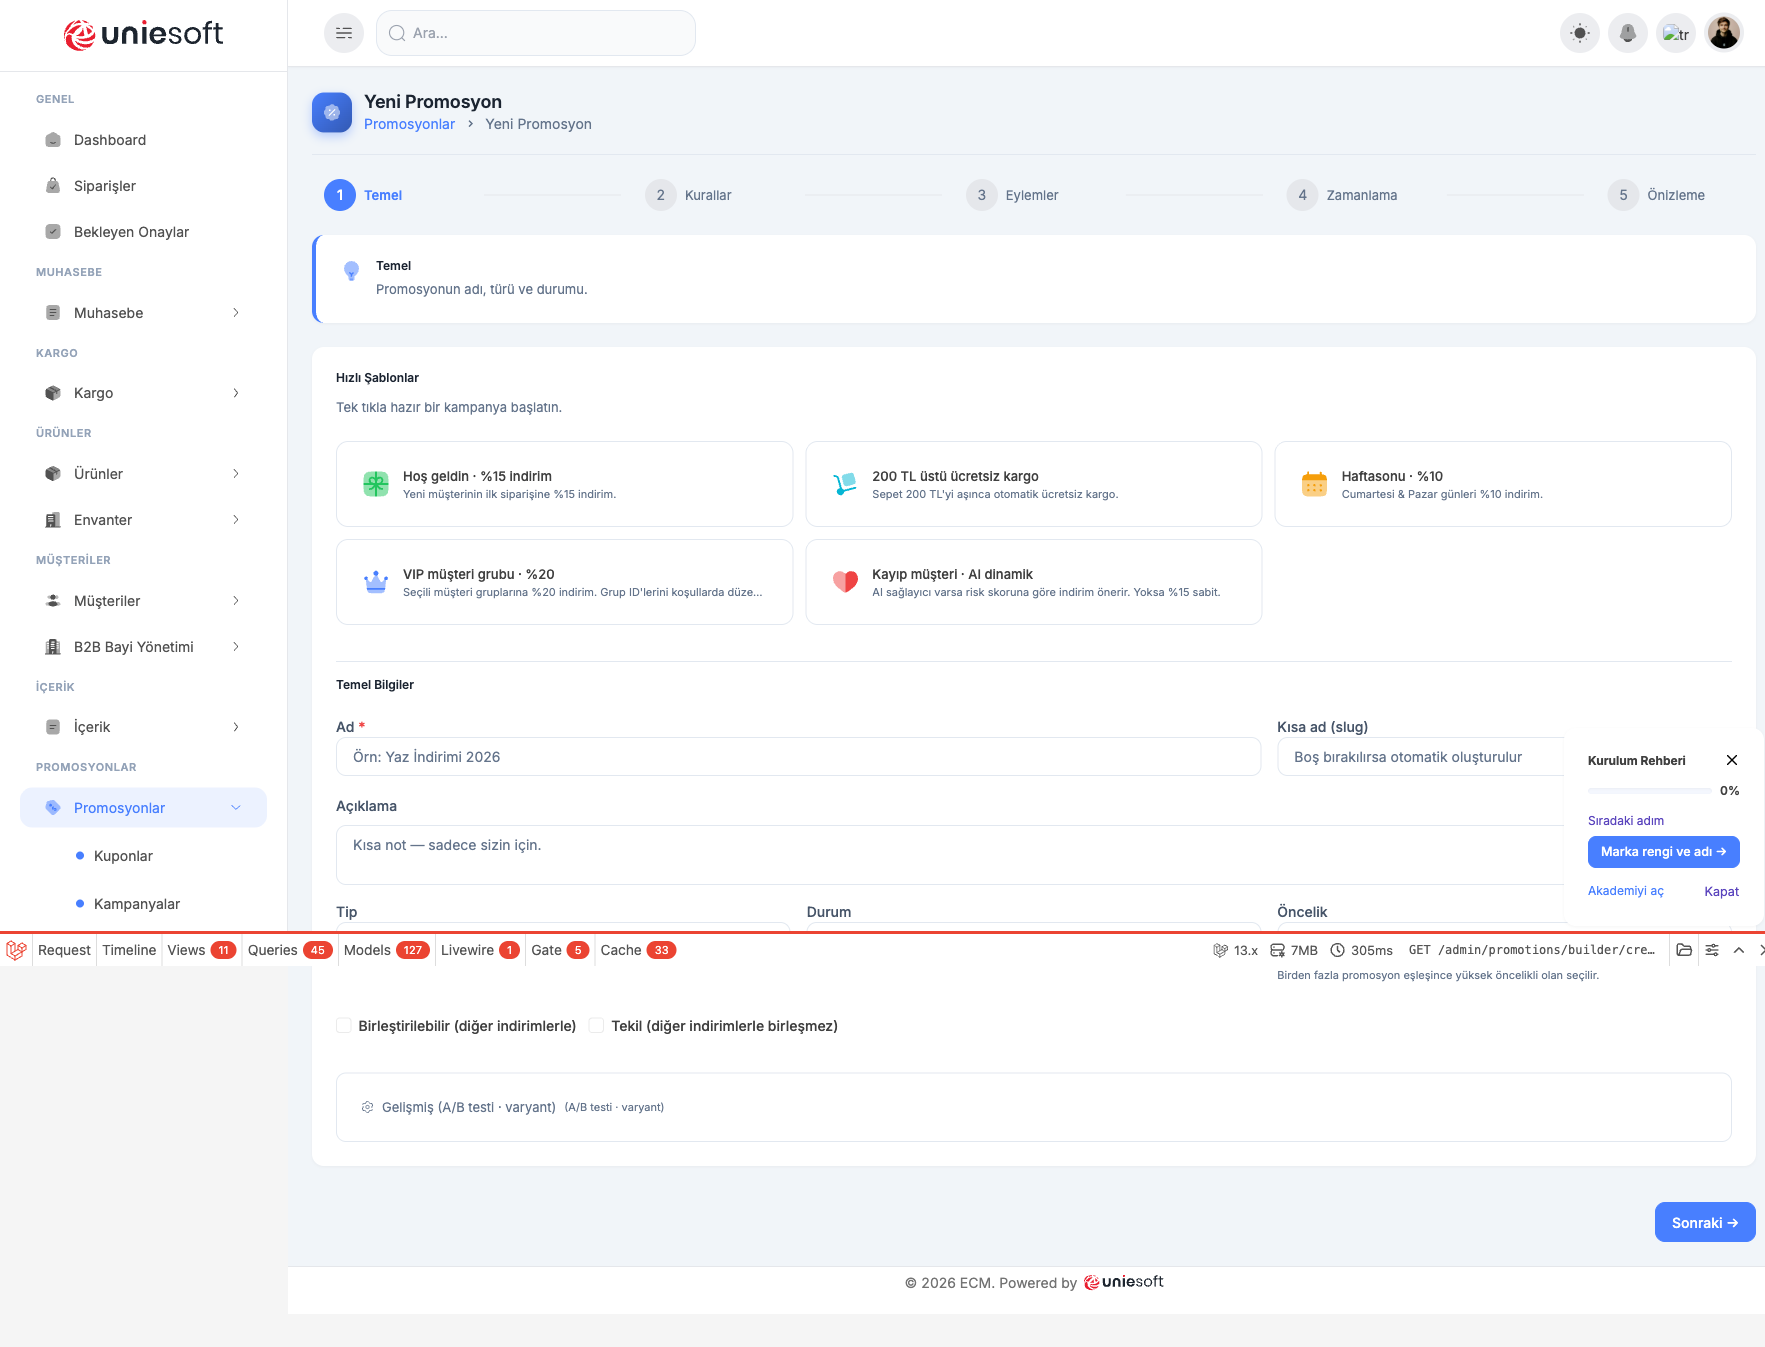
Task: Click the Dashboard sidebar icon
Action: click(53, 140)
